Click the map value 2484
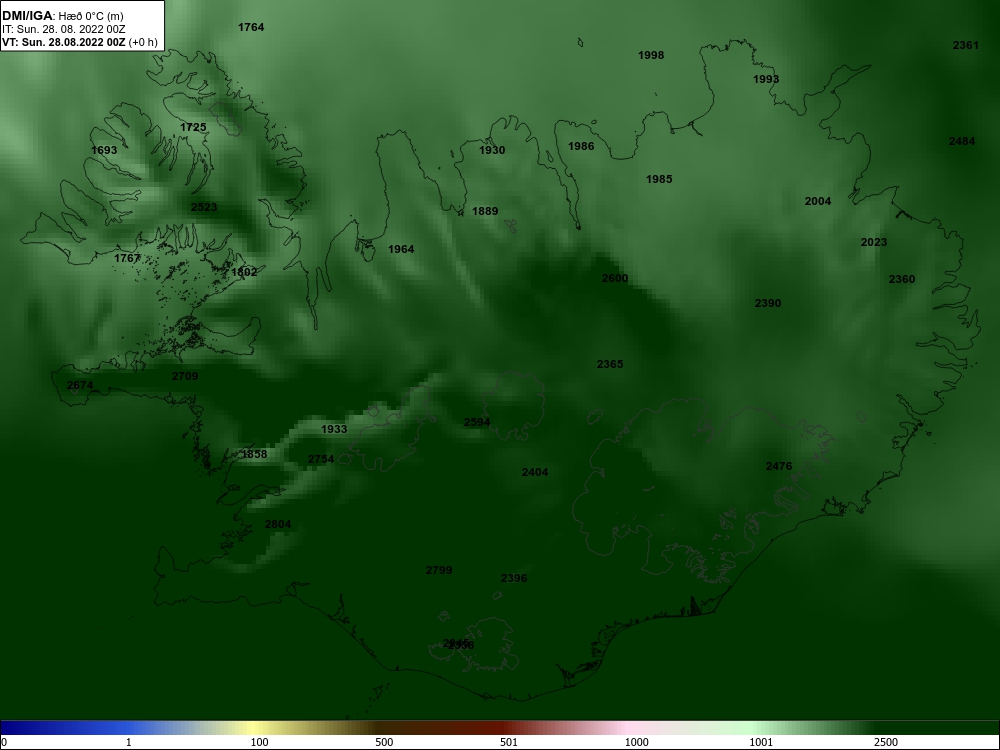This screenshot has width=1000, height=750. (961, 141)
